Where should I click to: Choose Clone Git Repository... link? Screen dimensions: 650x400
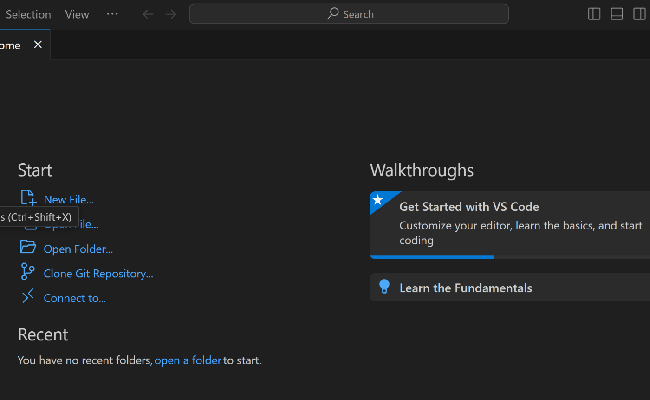pyautogui.click(x=99, y=274)
